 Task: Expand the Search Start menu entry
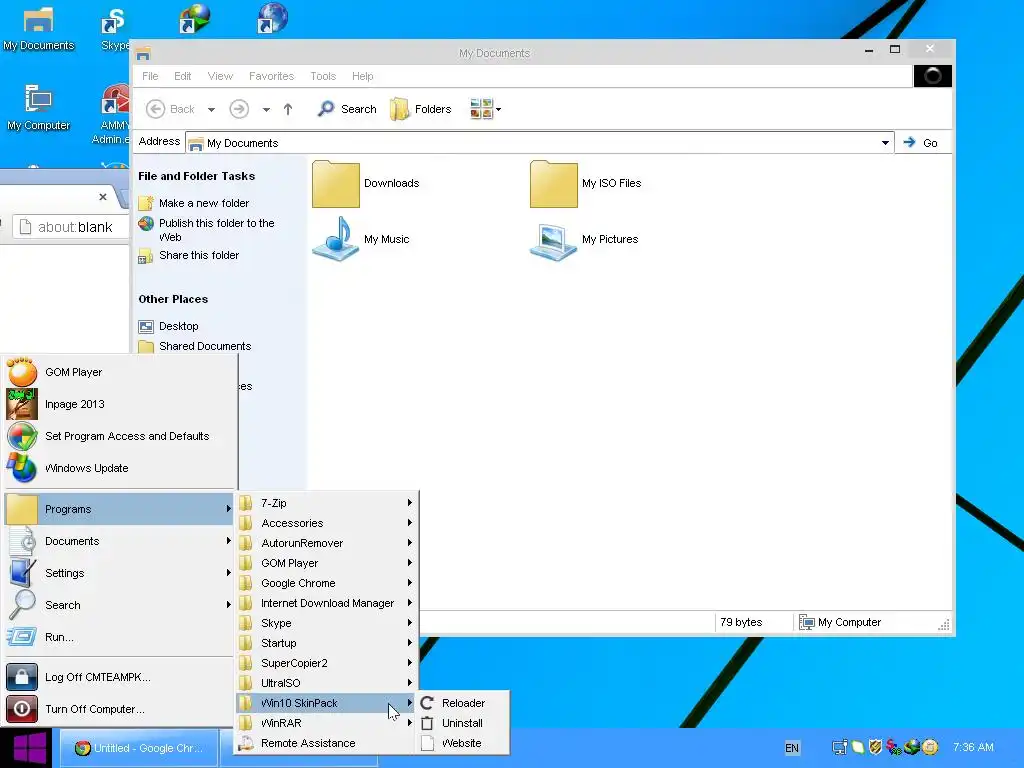click(120, 605)
